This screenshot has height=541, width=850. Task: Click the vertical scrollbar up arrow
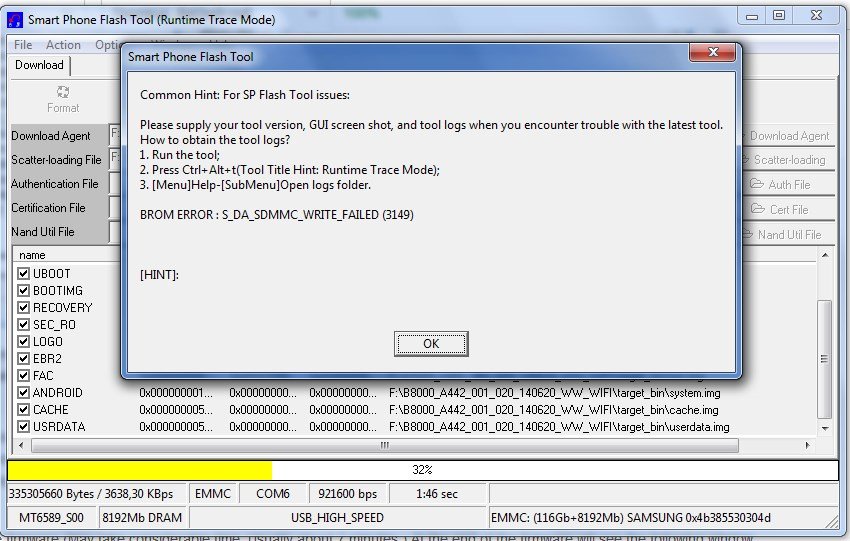(x=825, y=255)
